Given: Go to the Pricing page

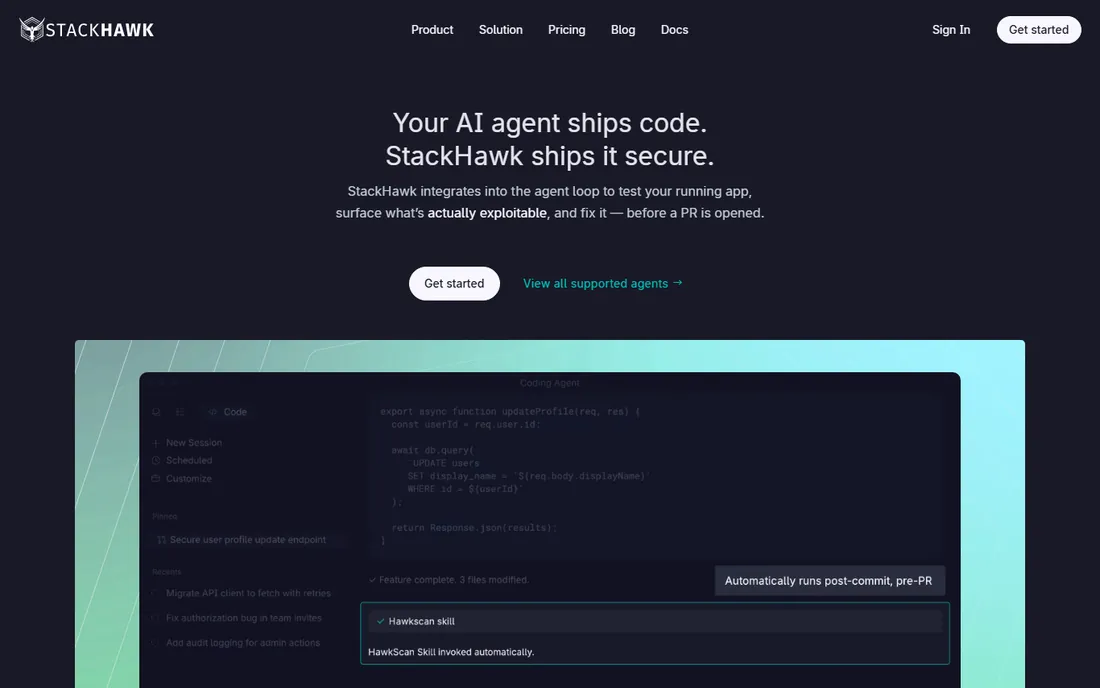Looking at the screenshot, I should pyautogui.click(x=566, y=29).
